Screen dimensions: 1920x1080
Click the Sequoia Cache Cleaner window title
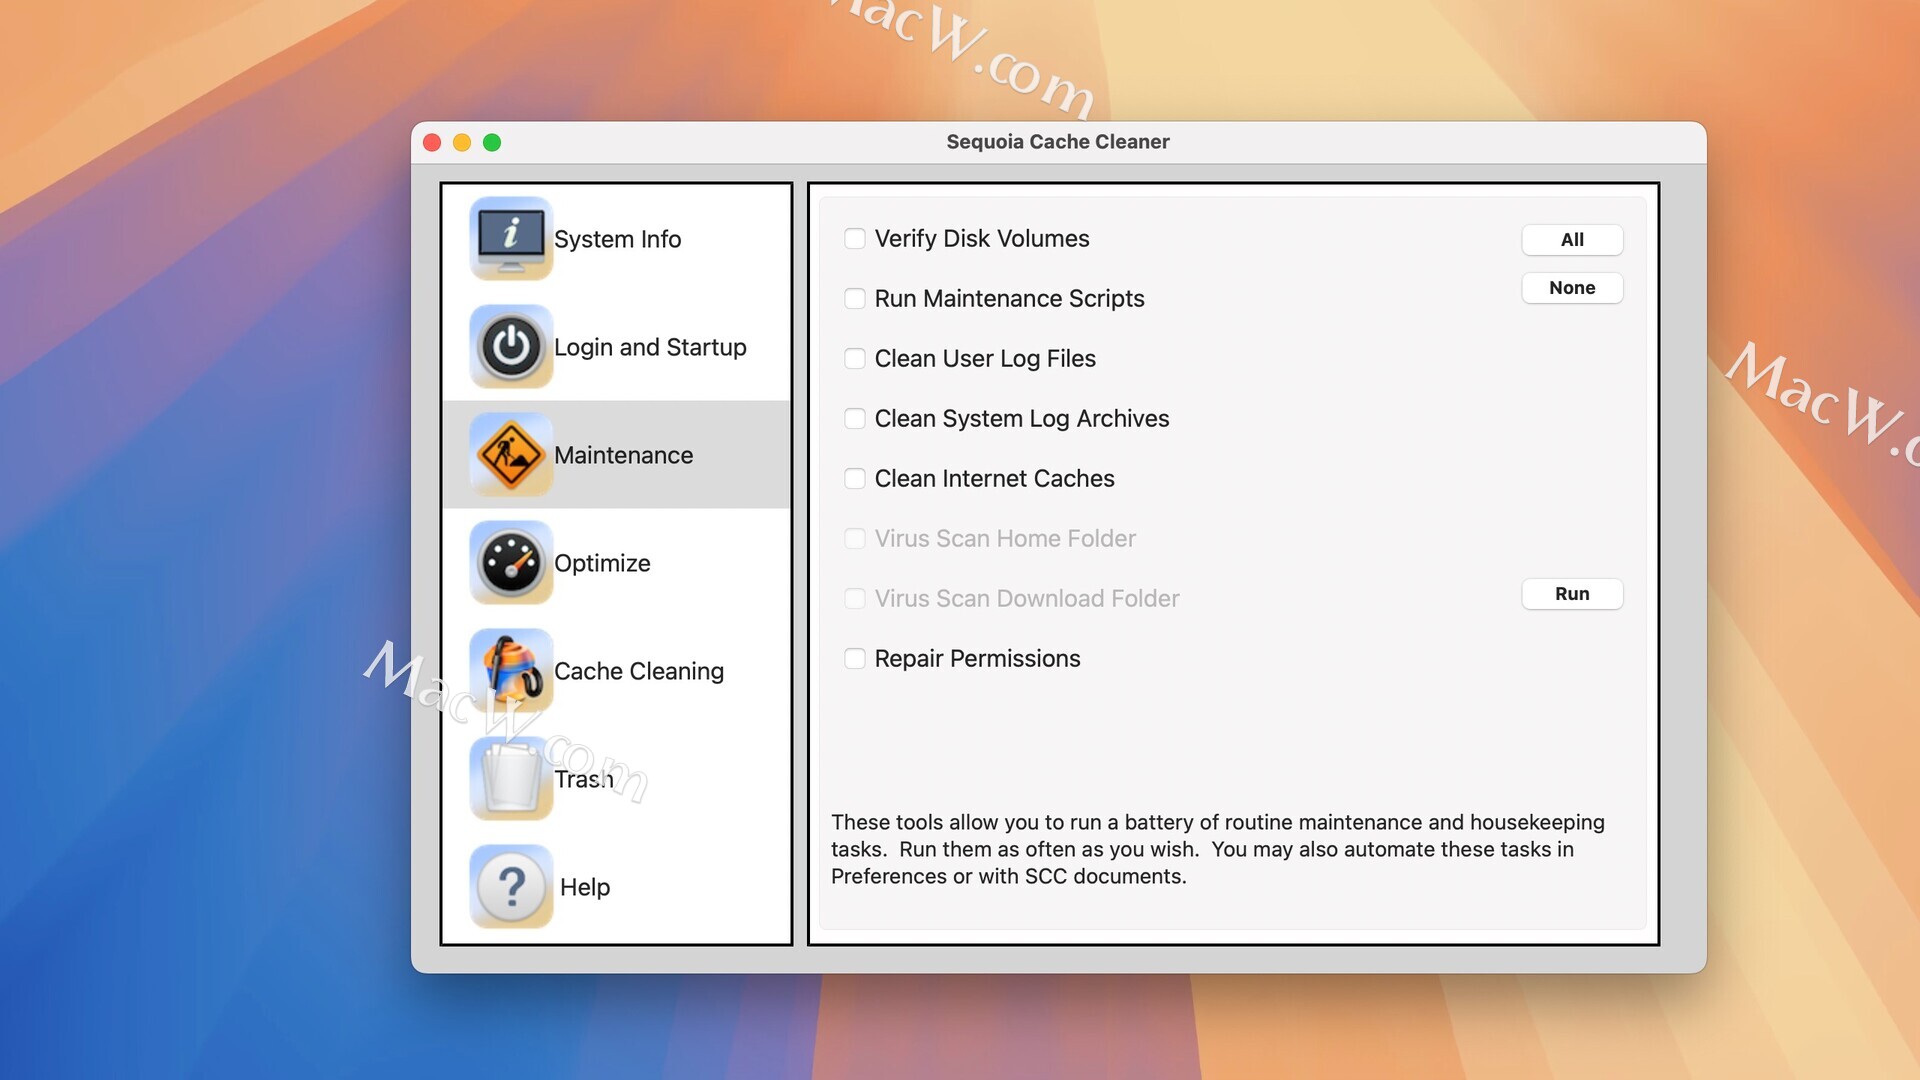click(1058, 142)
